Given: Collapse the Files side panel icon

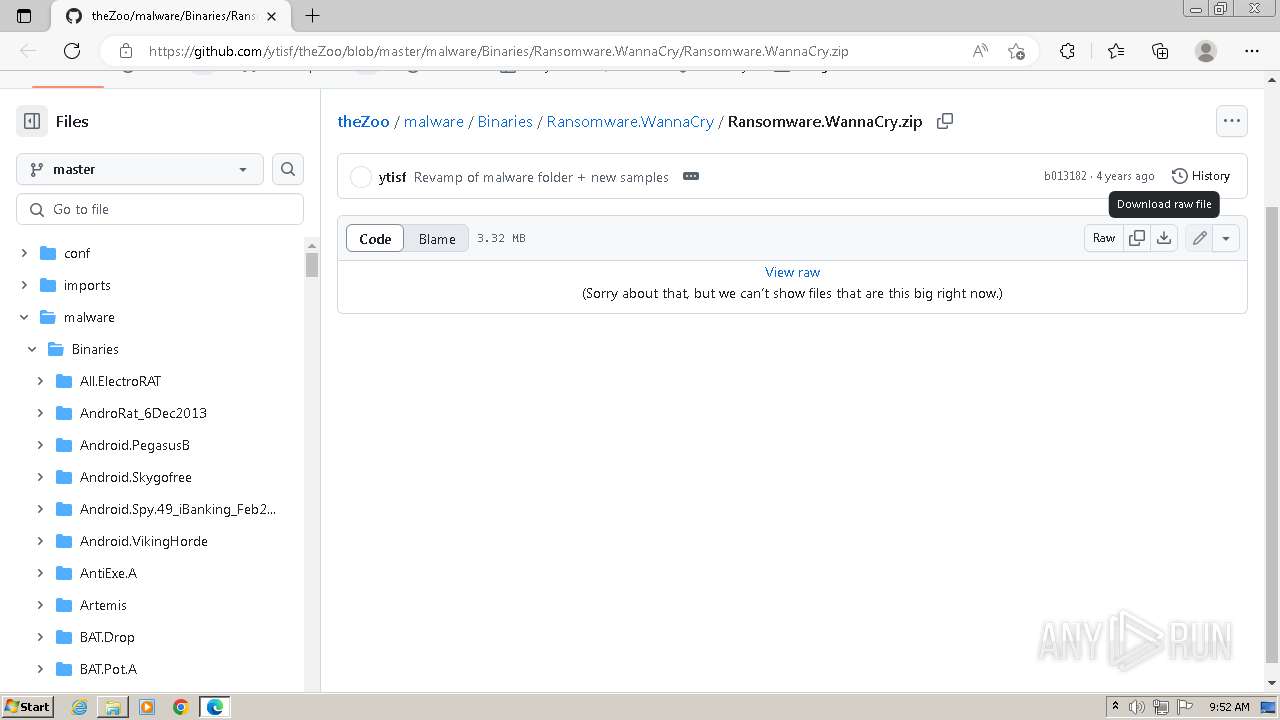Looking at the screenshot, I should click(x=32, y=121).
